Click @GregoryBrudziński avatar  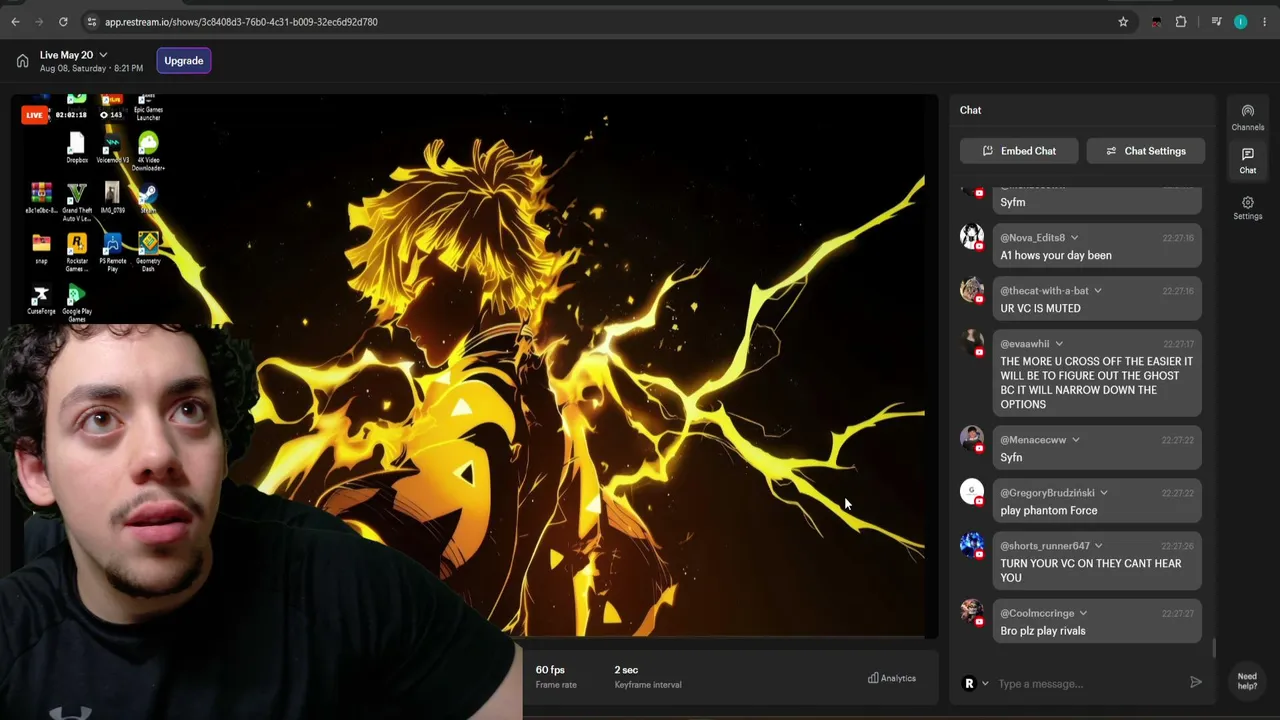tap(972, 491)
